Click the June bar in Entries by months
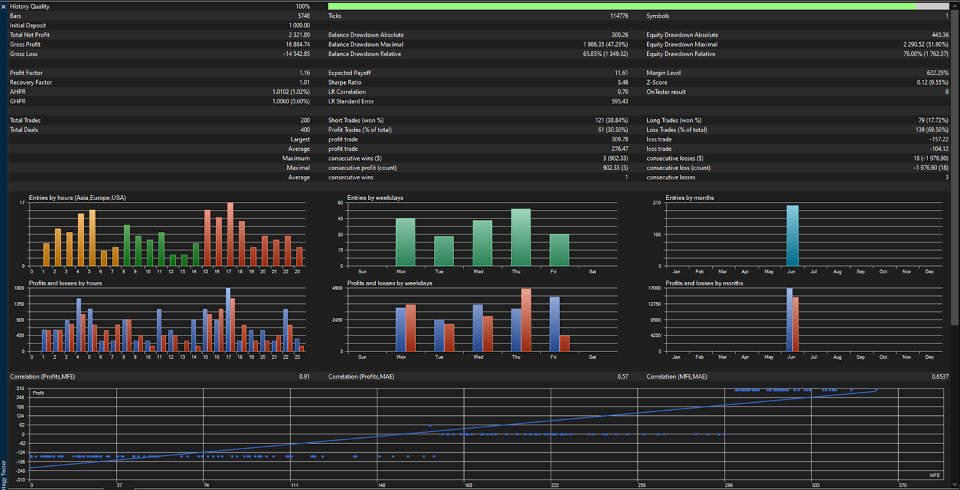Screen dimensions: 960x490 point(792,236)
